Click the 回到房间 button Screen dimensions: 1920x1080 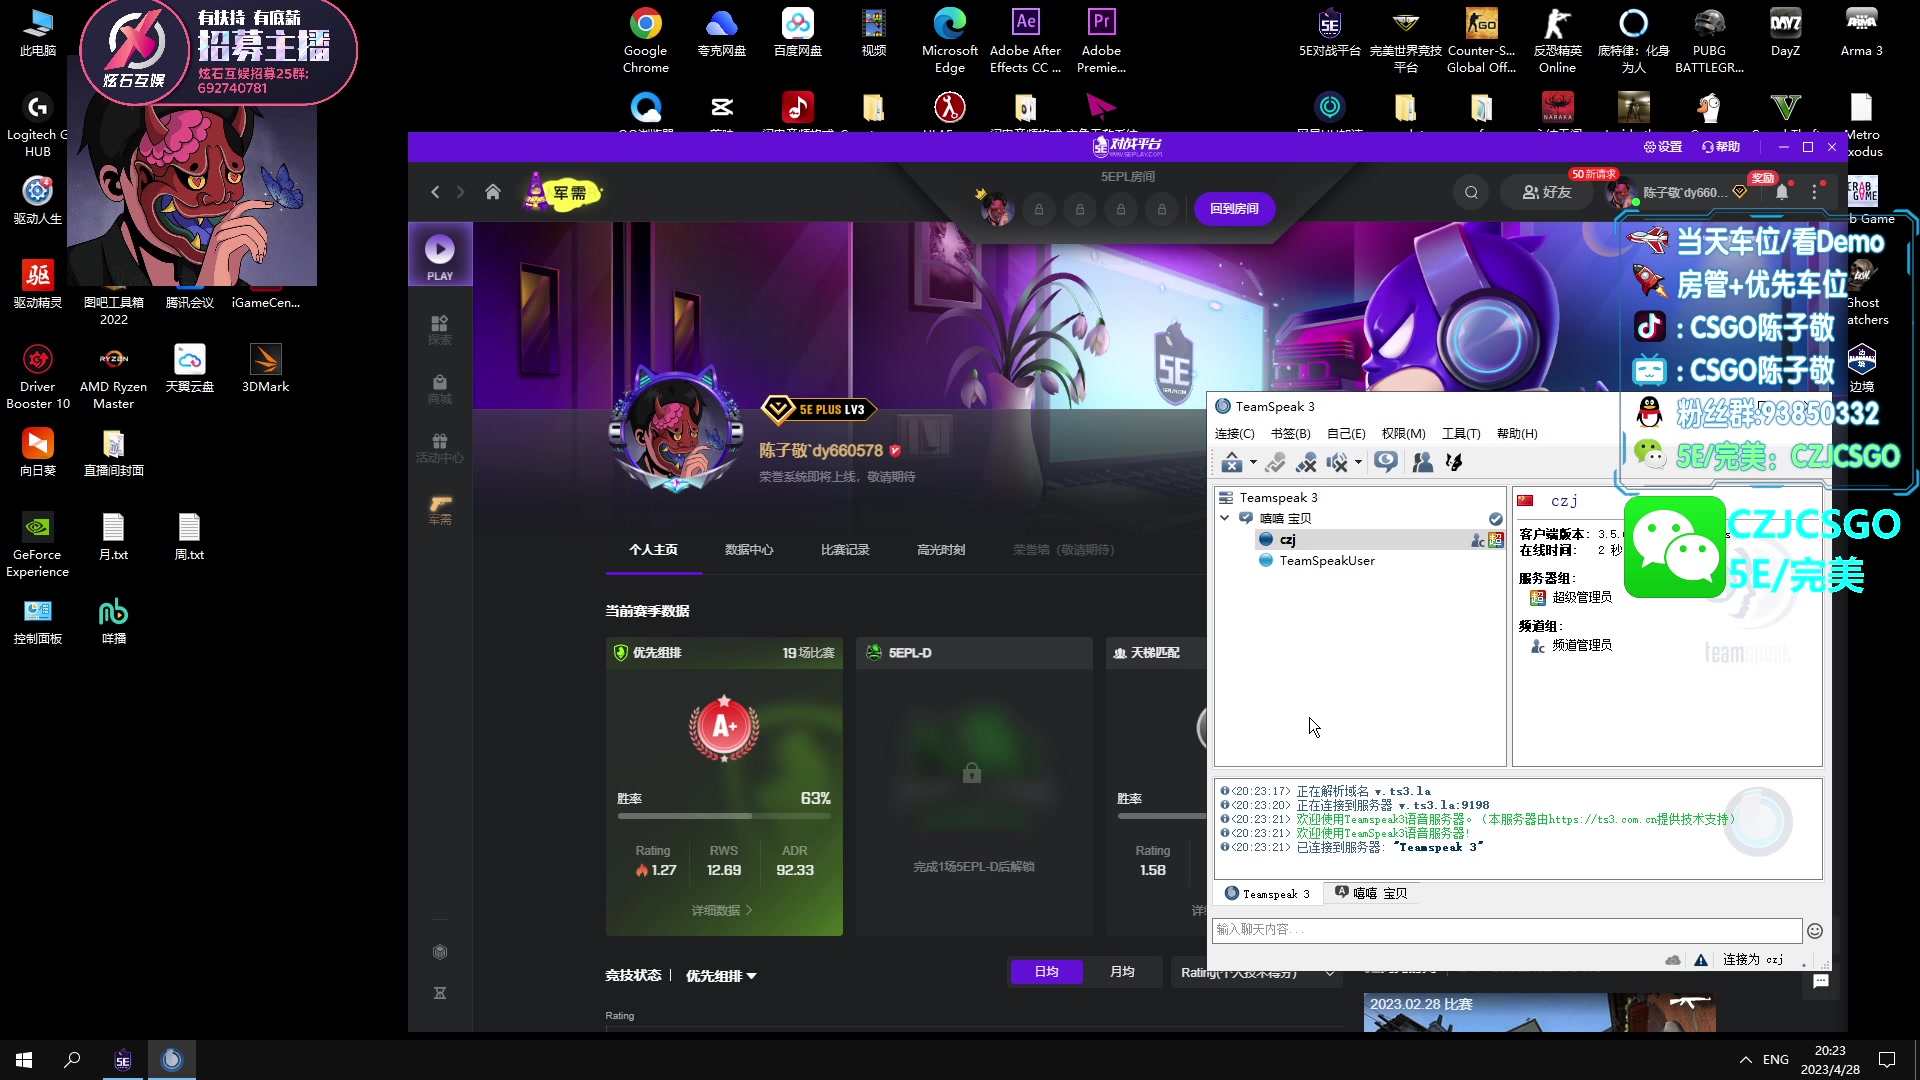[x=1234, y=209]
